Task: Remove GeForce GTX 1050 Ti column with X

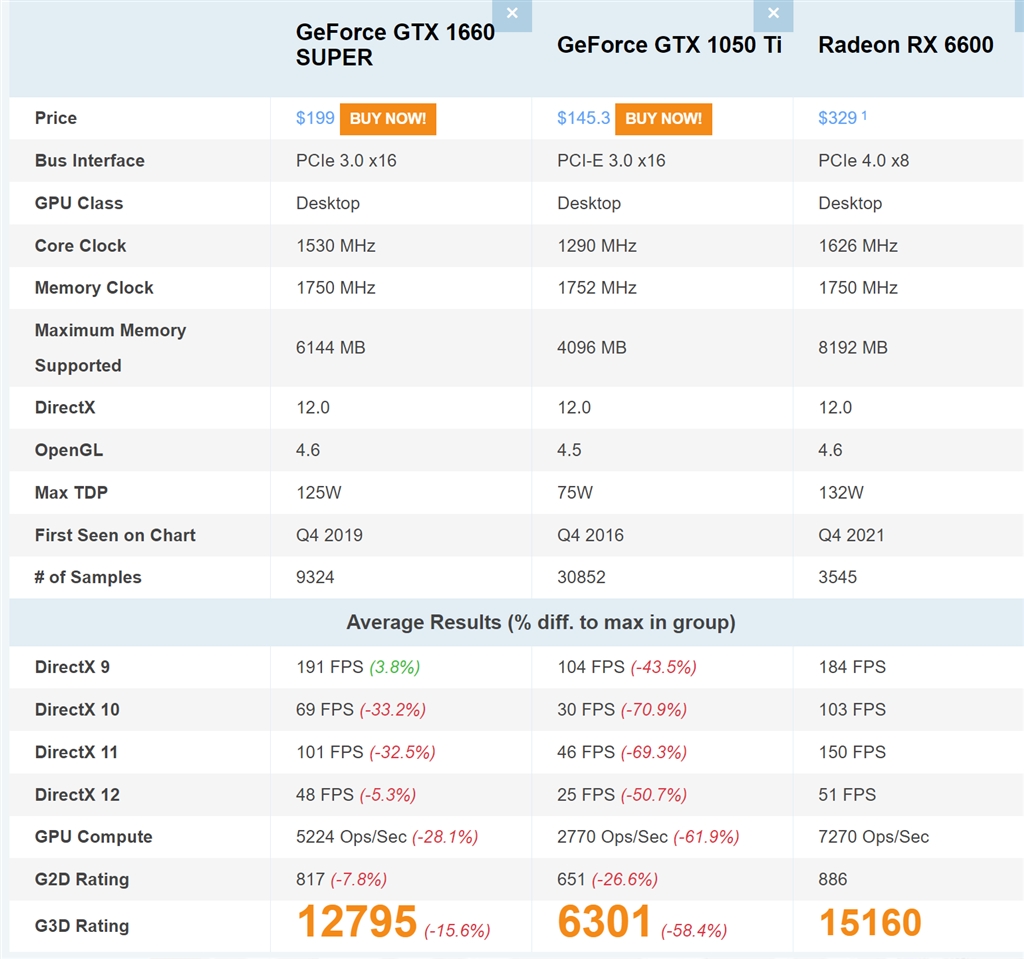Action: pos(773,14)
